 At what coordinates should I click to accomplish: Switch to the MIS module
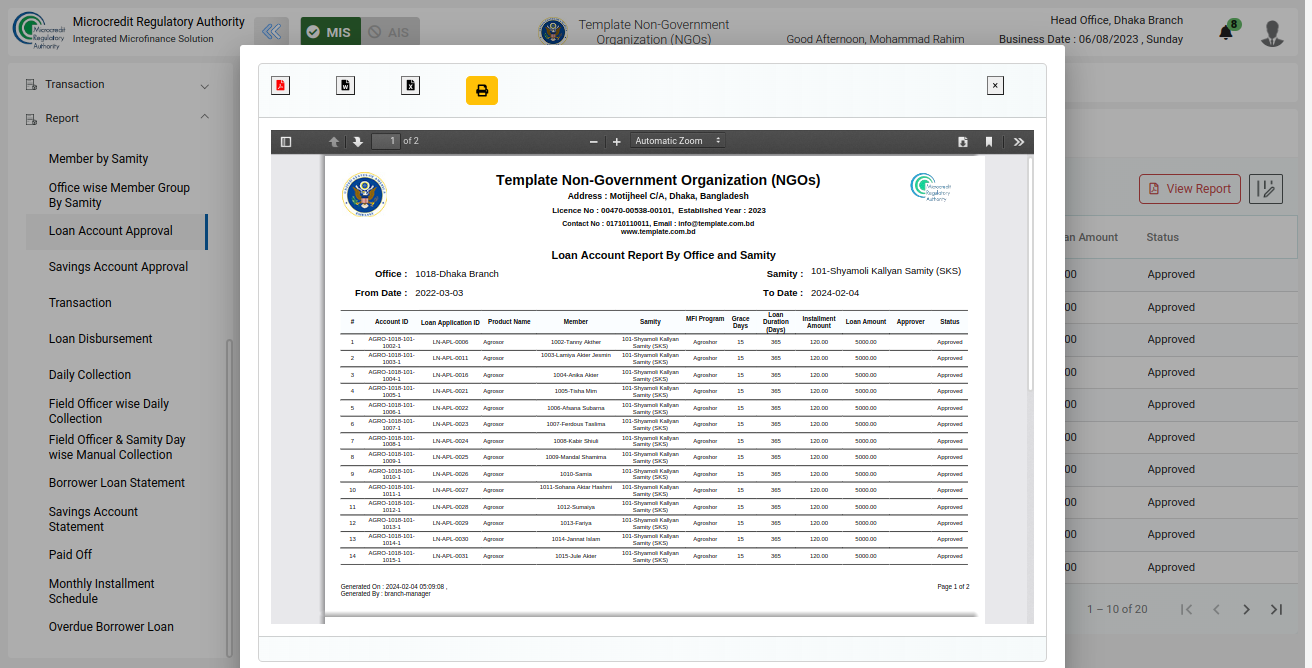[x=330, y=32]
